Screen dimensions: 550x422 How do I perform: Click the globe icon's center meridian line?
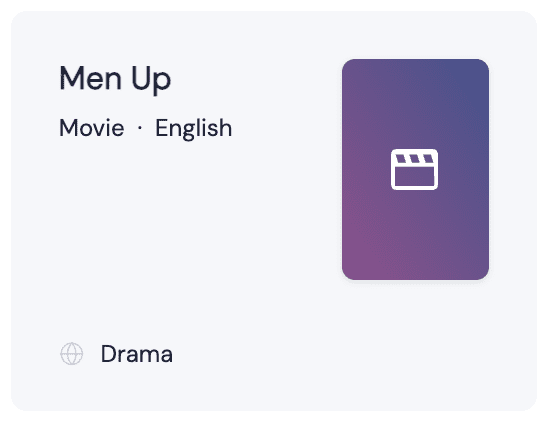coord(72,354)
